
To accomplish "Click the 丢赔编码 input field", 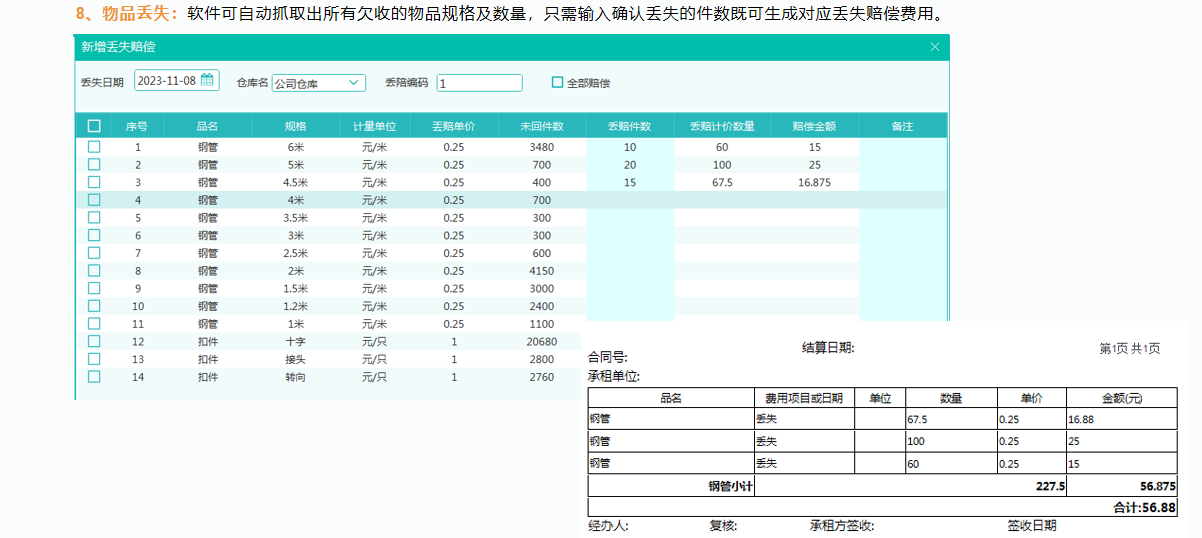I will (x=479, y=83).
